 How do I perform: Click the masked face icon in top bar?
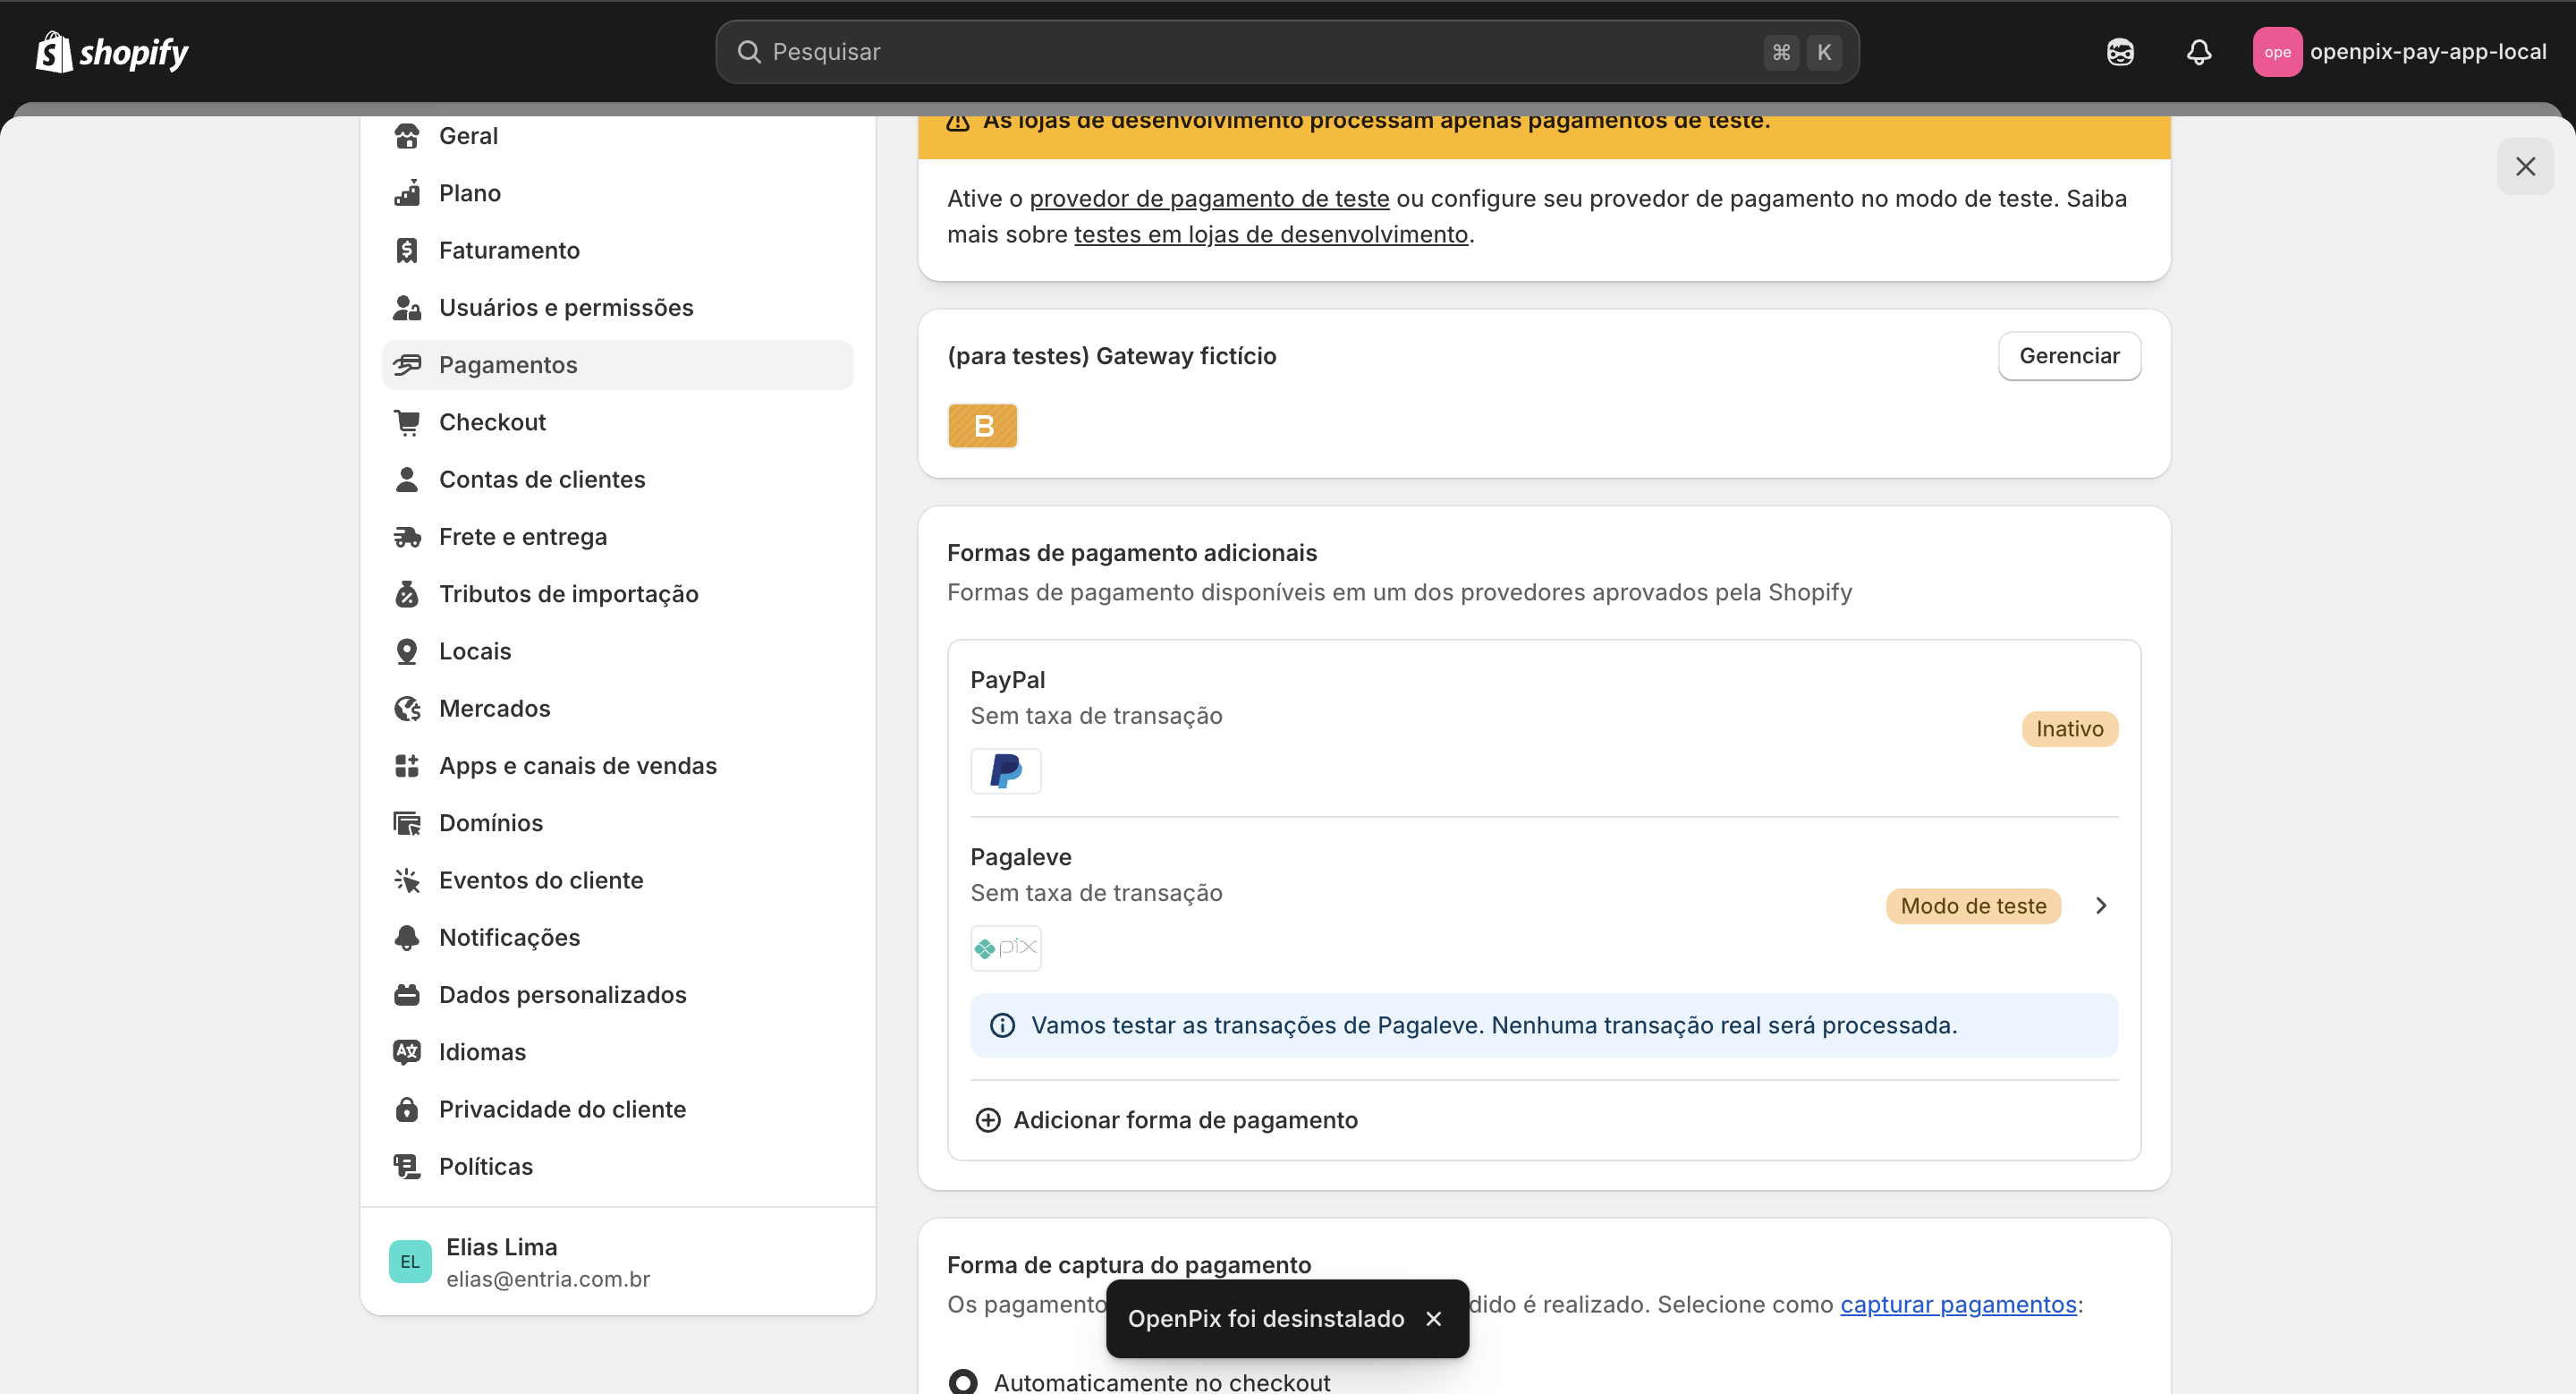pyautogui.click(x=2121, y=51)
